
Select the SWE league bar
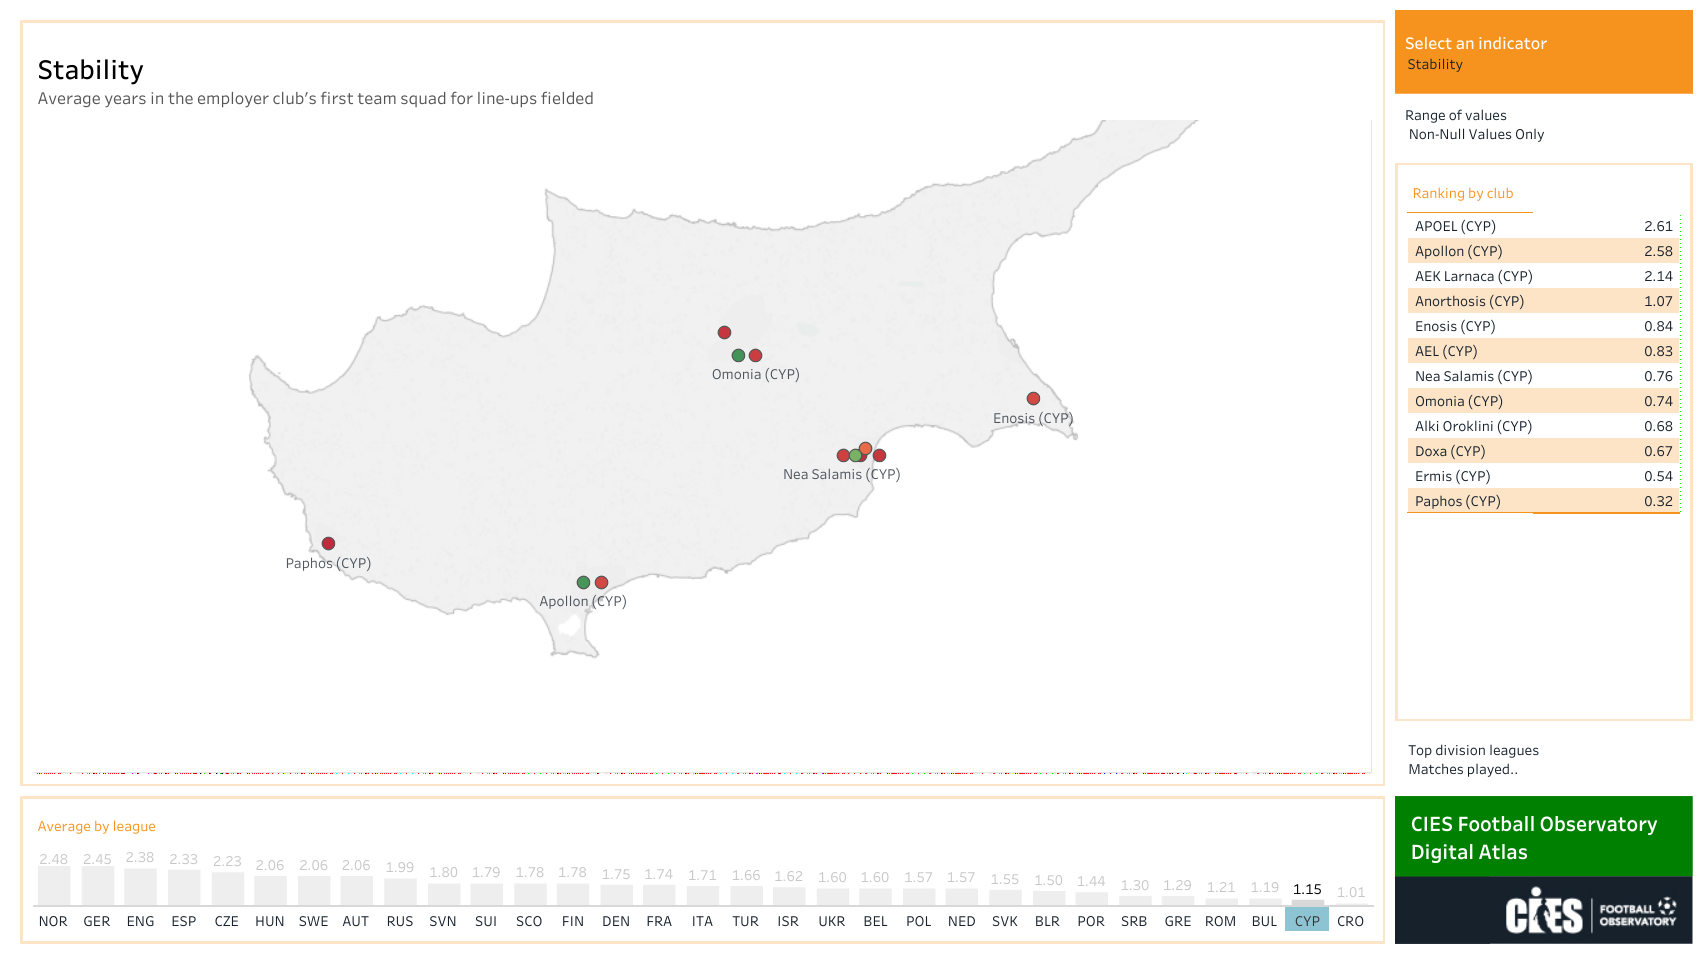click(x=314, y=891)
